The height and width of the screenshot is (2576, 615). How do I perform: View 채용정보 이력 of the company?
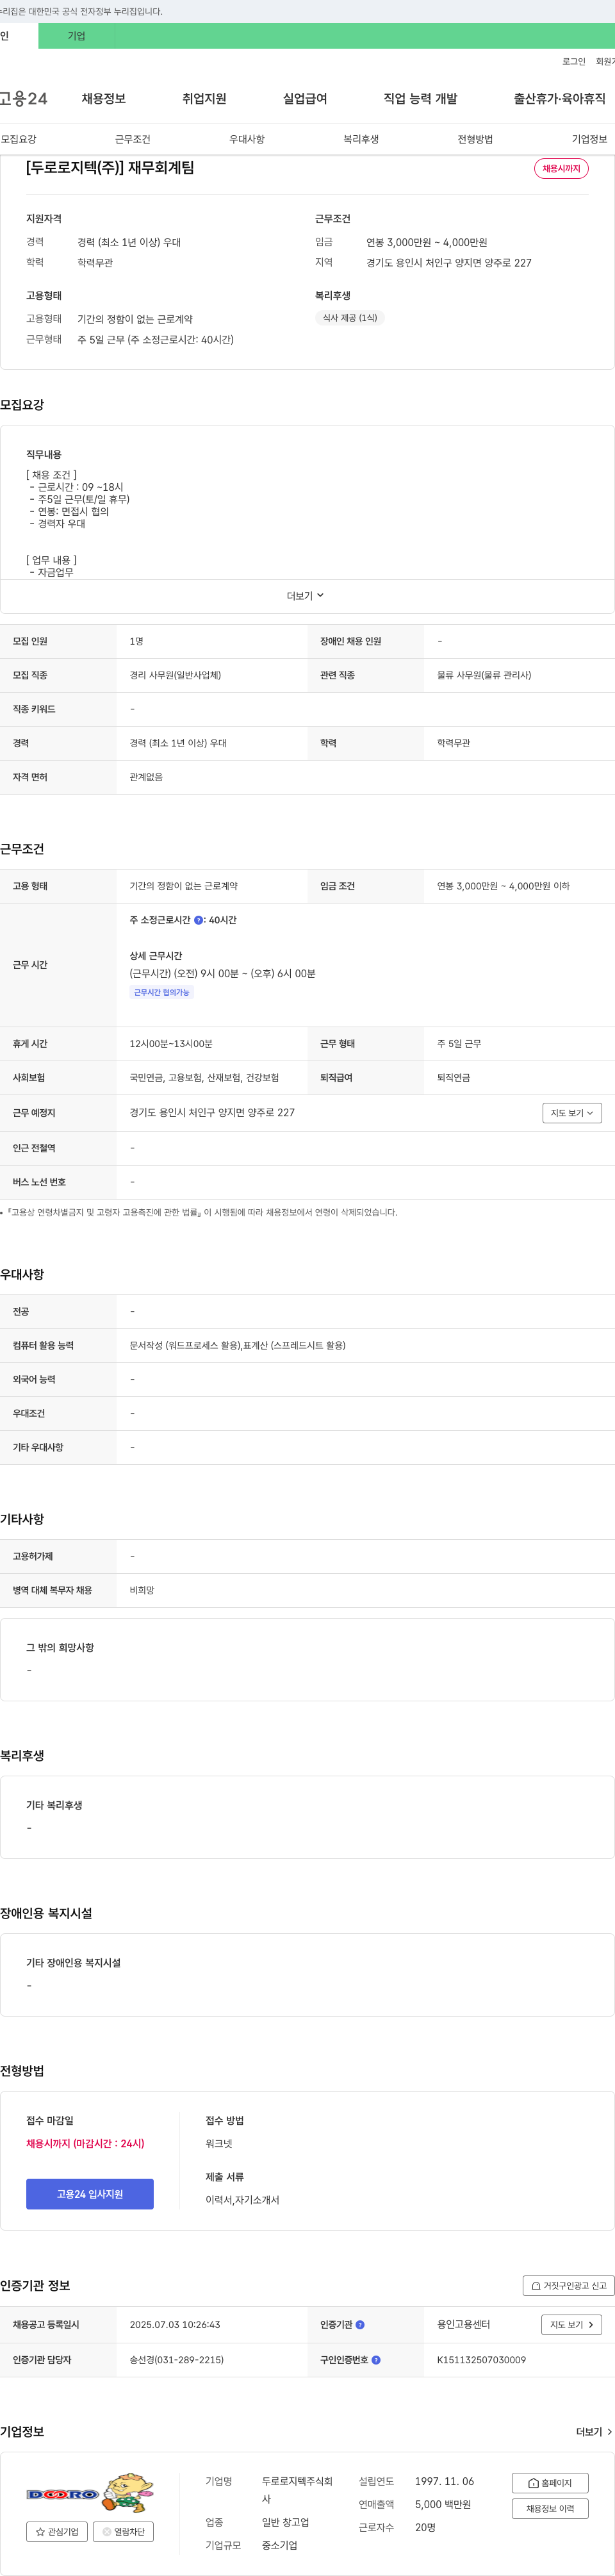coord(550,2509)
